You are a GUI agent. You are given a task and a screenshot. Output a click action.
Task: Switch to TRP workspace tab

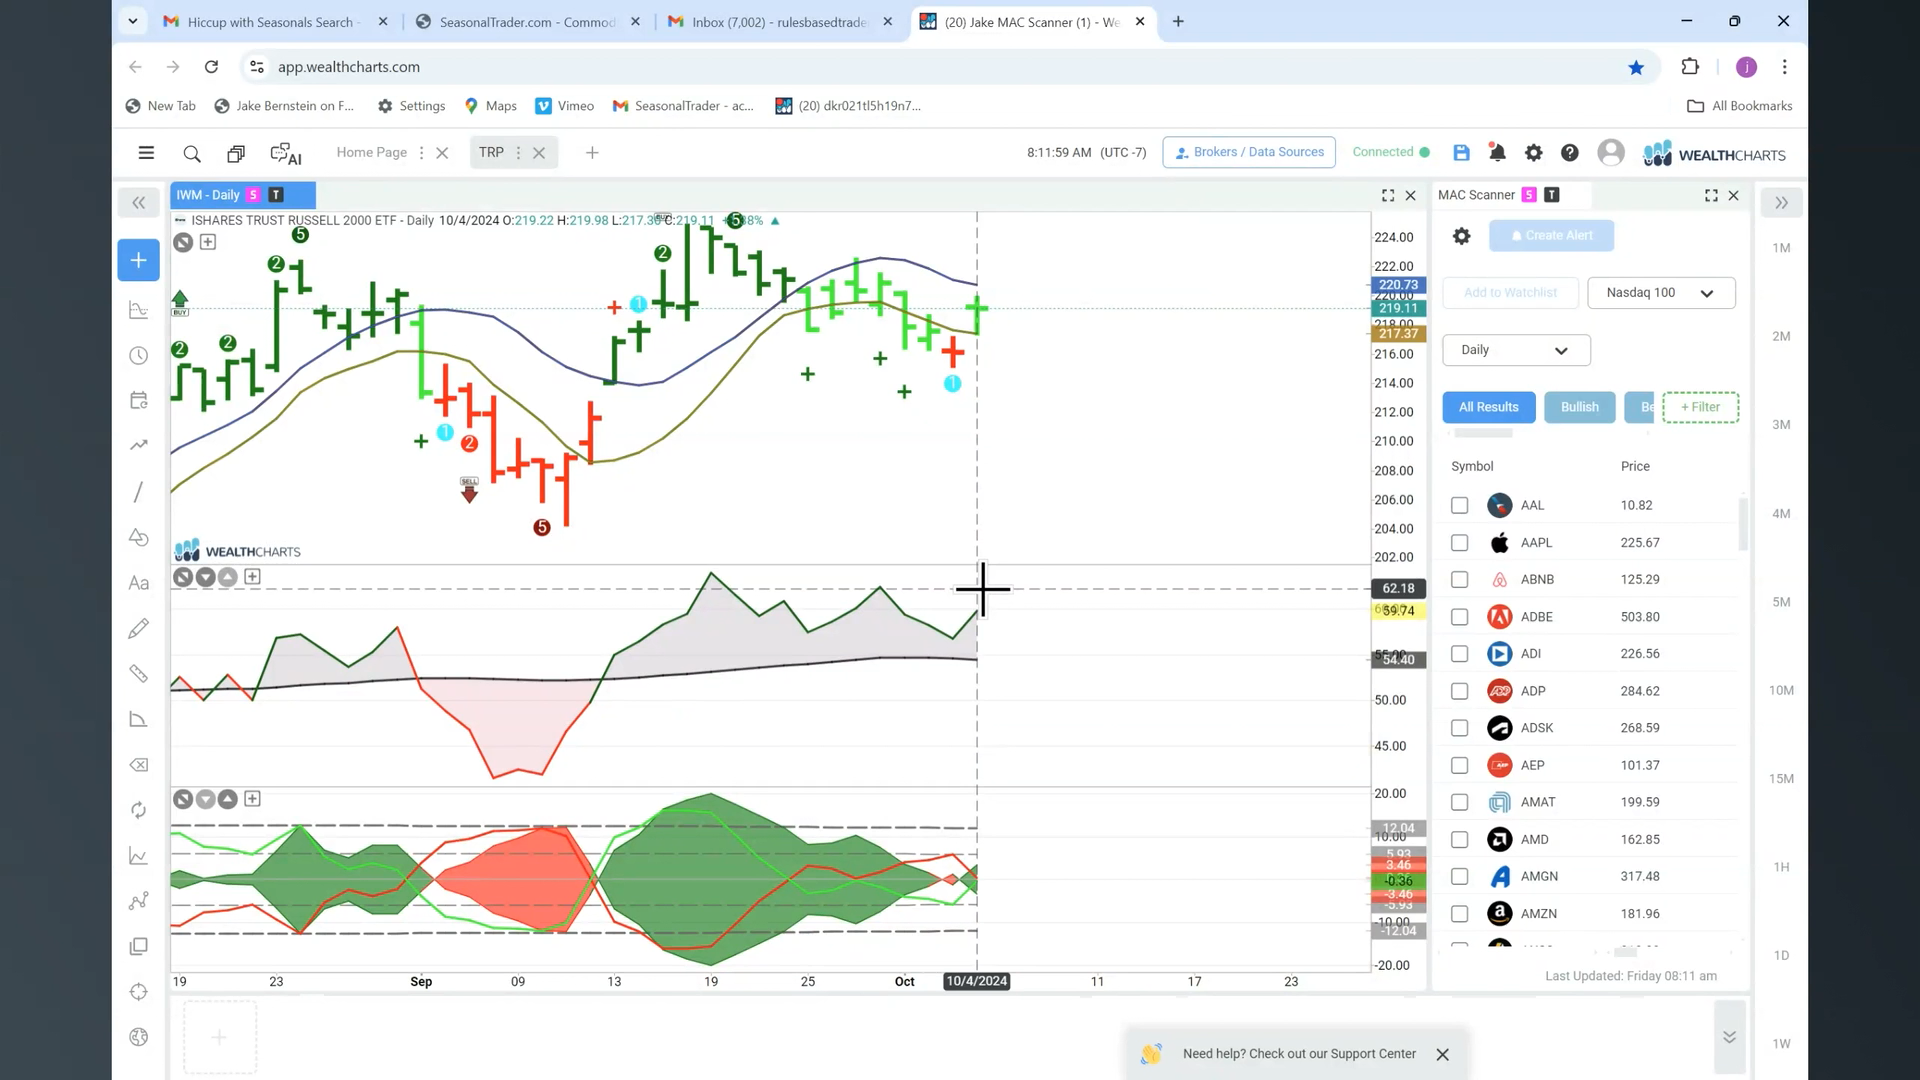(491, 153)
